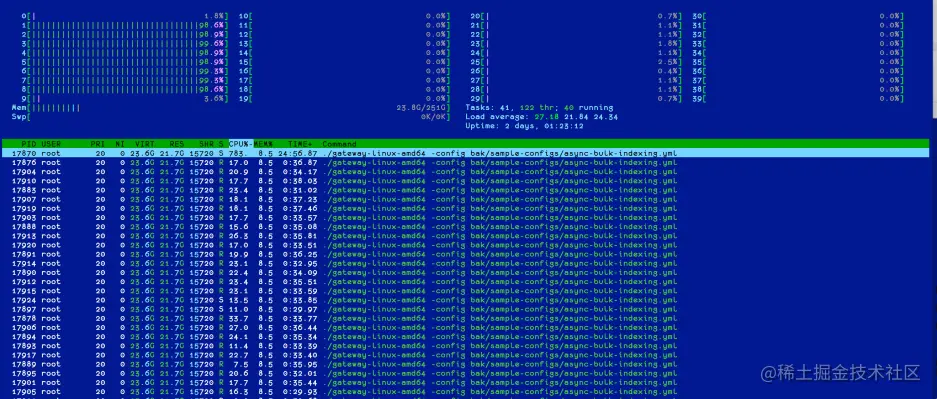Click the PRI column header
Screen dimensions: 937x399
[x=97, y=144]
